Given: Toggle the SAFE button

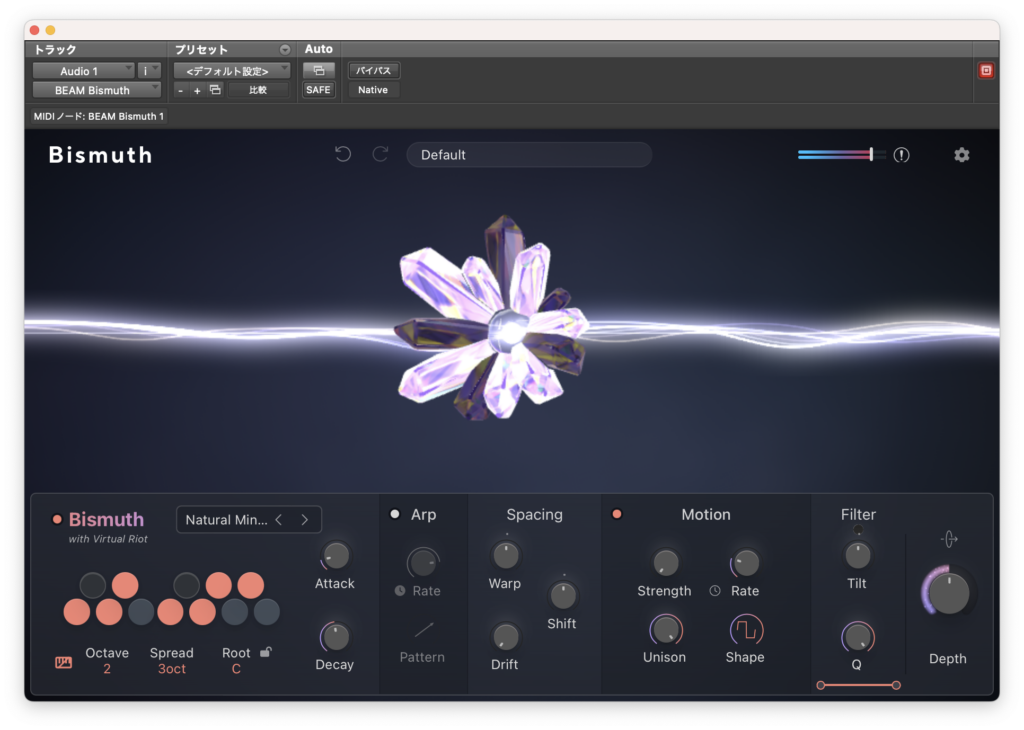Looking at the screenshot, I should pos(319,89).
